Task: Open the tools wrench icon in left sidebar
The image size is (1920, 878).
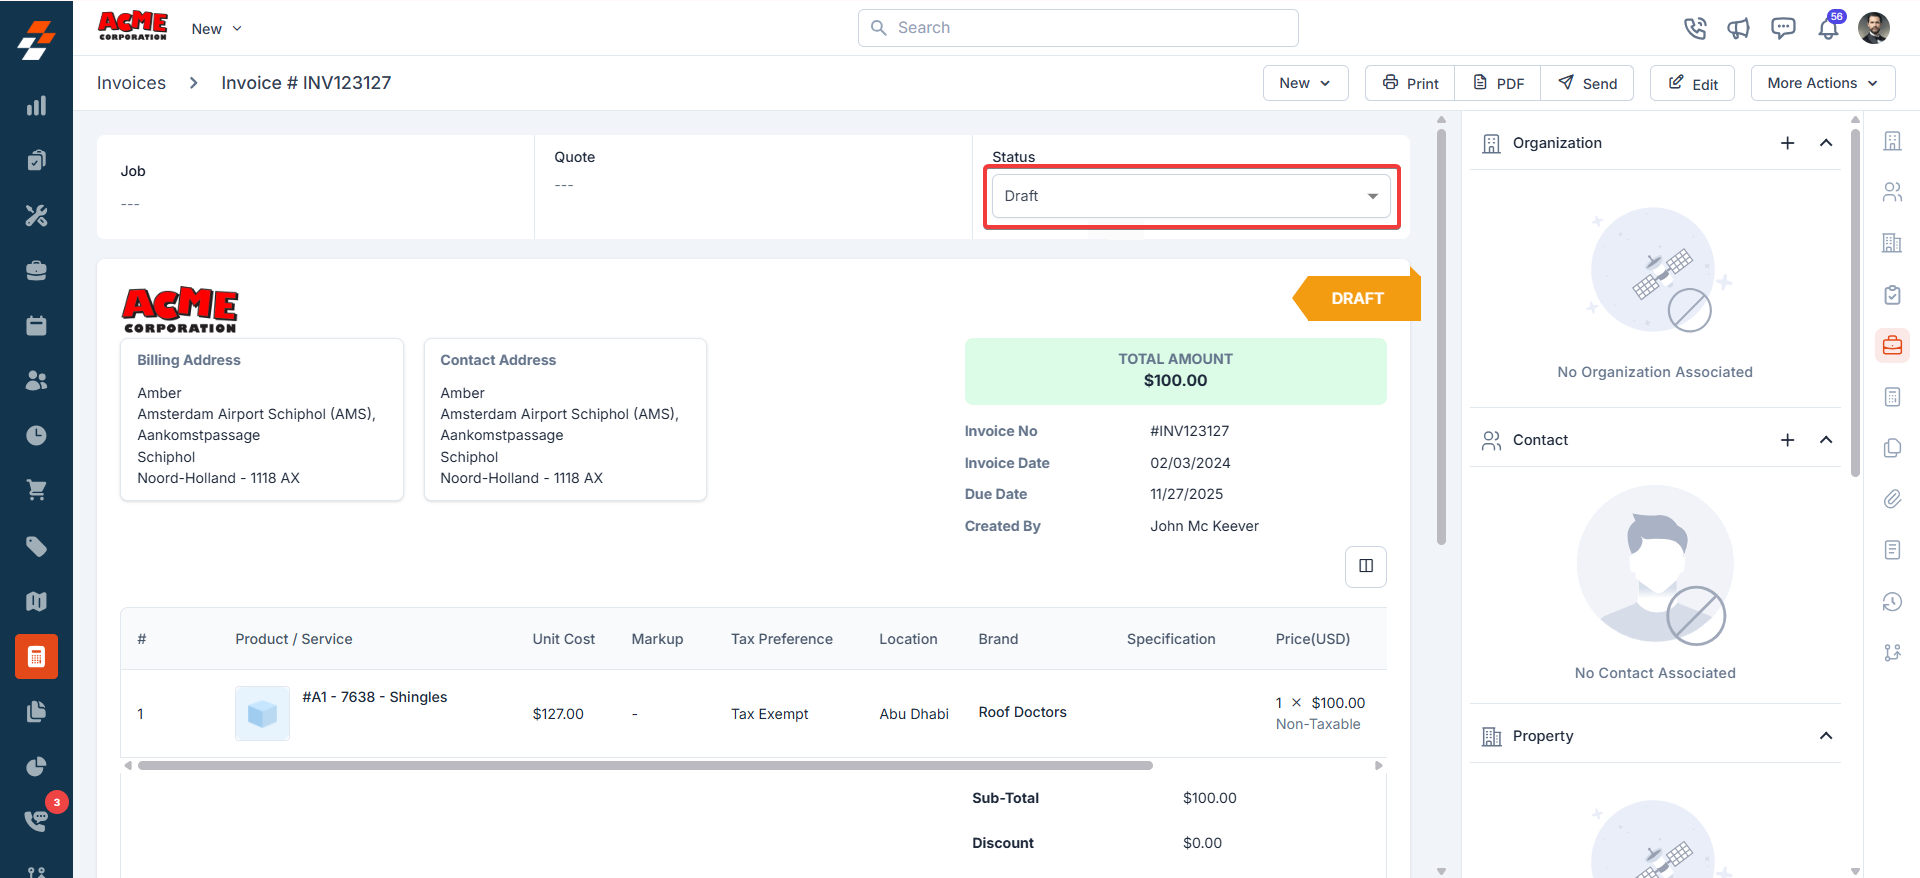Action: [x=36, y=215]
